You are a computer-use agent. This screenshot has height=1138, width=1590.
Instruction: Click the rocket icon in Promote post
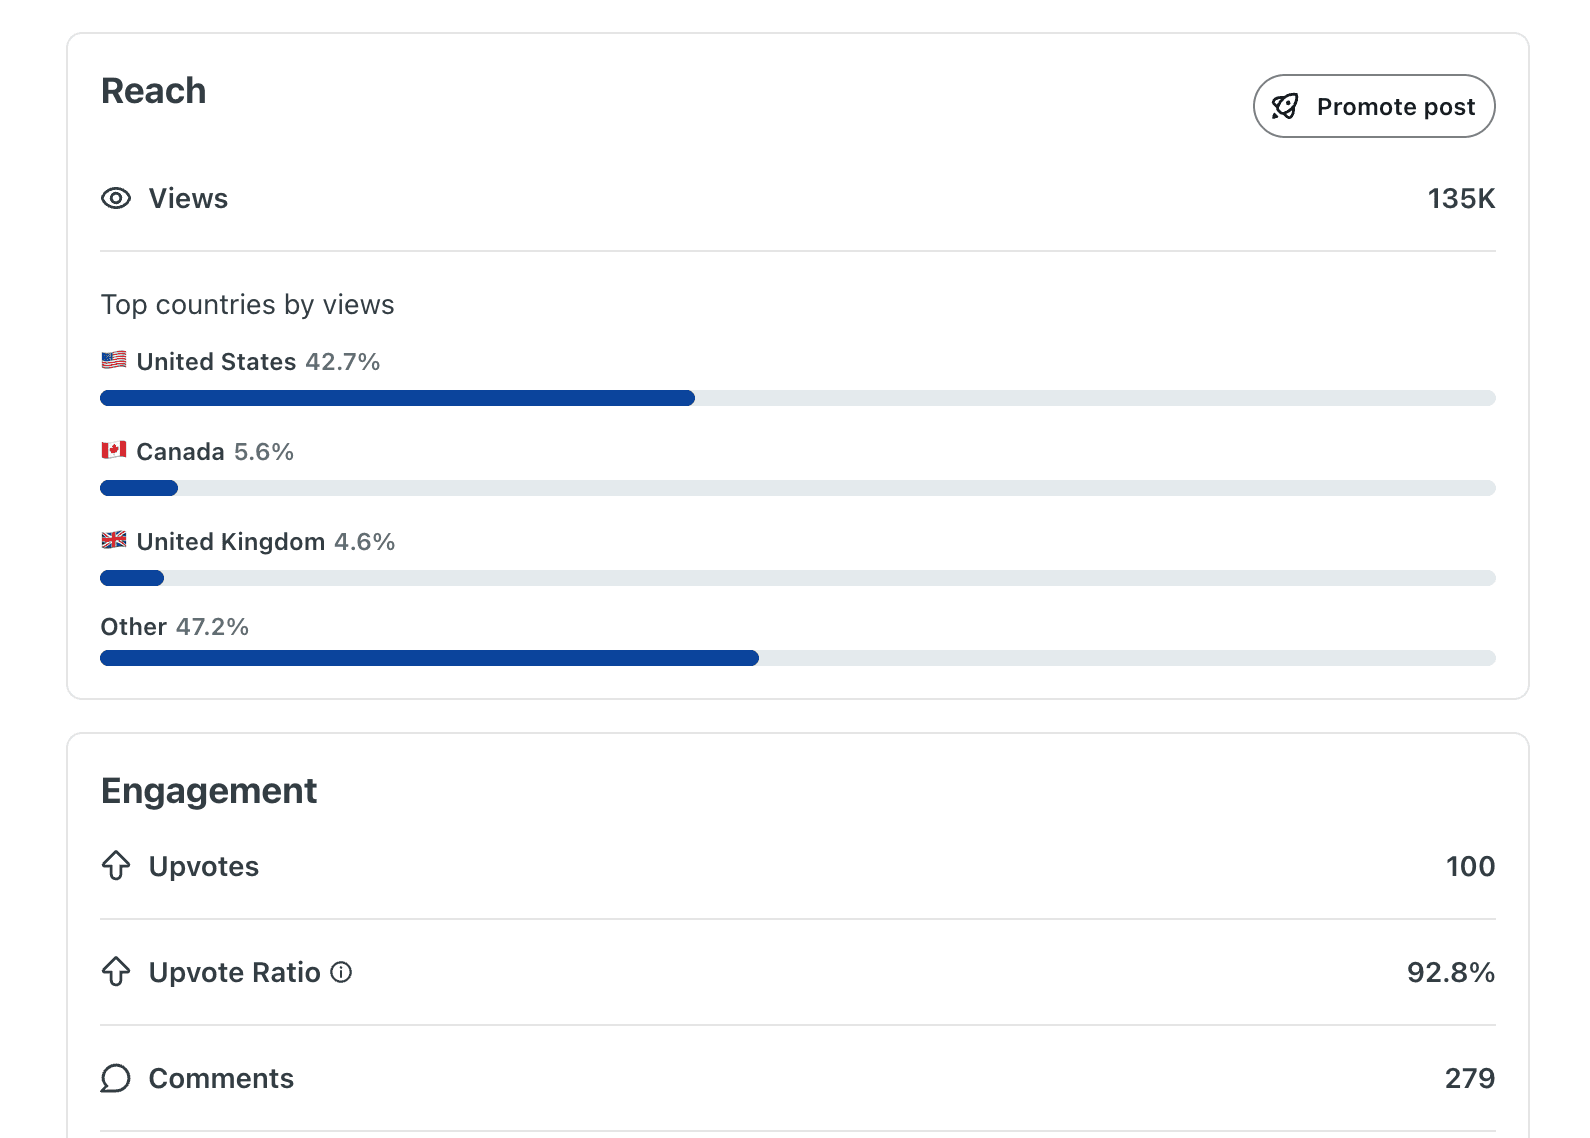tap(1285, 106)
